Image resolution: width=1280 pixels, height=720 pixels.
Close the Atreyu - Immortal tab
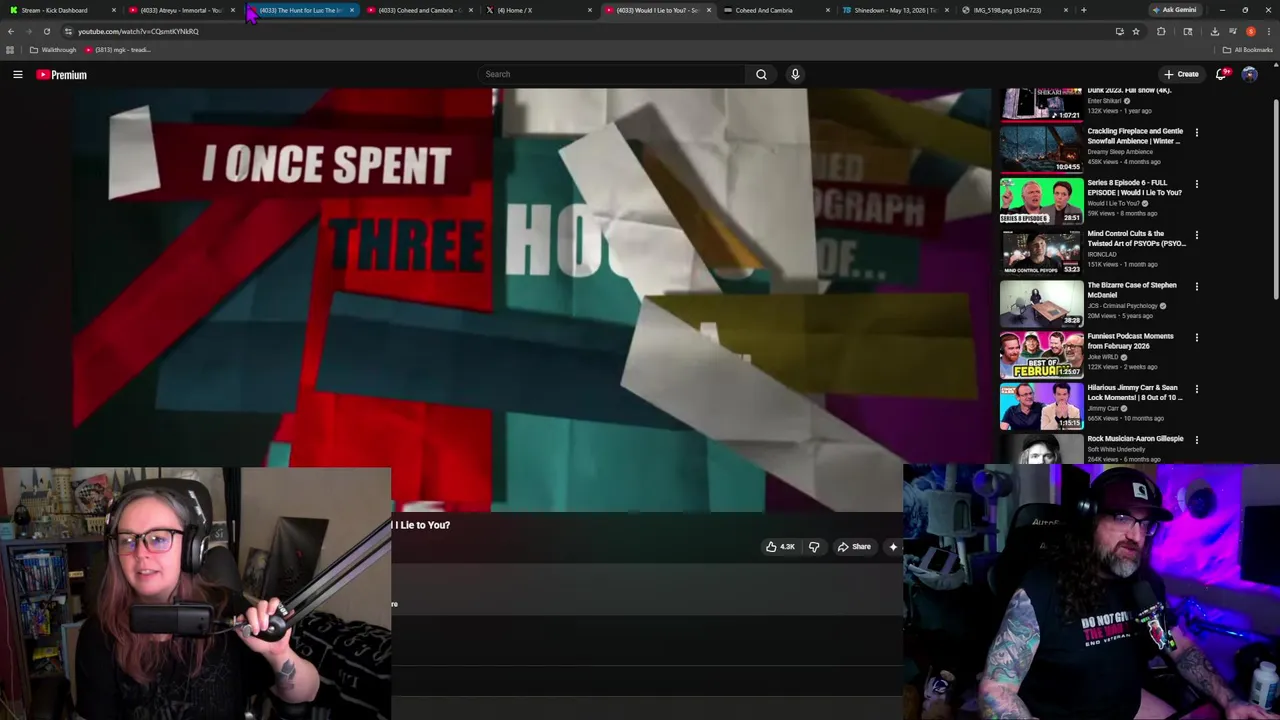[x=233, y=10]
